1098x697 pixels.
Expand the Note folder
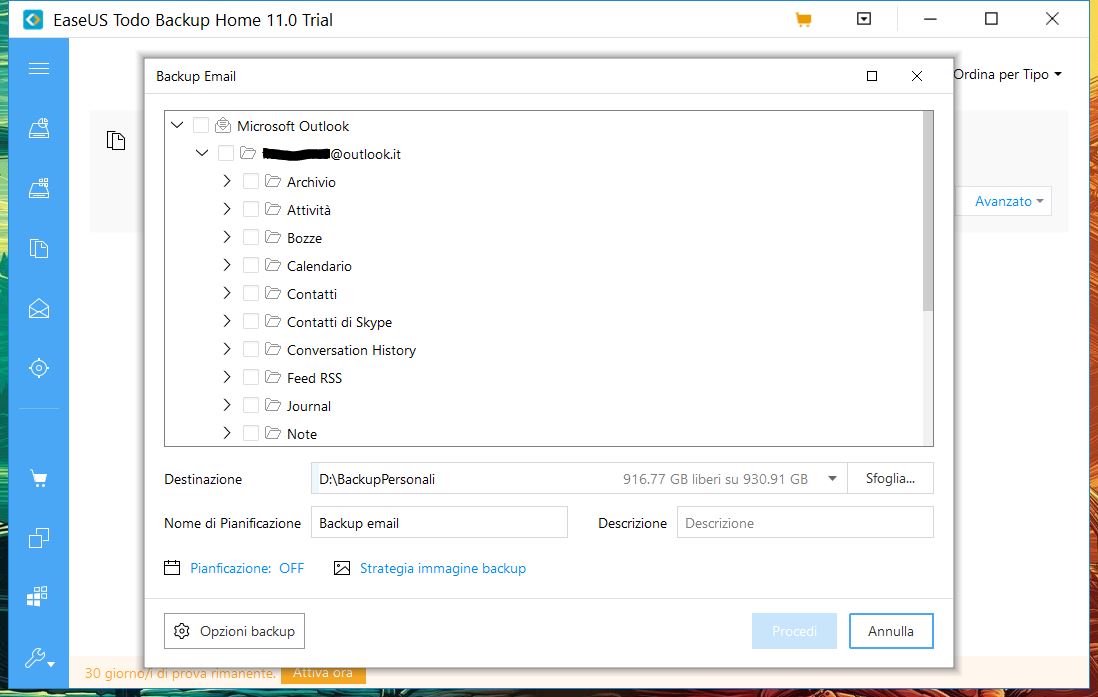pos(227,433)
